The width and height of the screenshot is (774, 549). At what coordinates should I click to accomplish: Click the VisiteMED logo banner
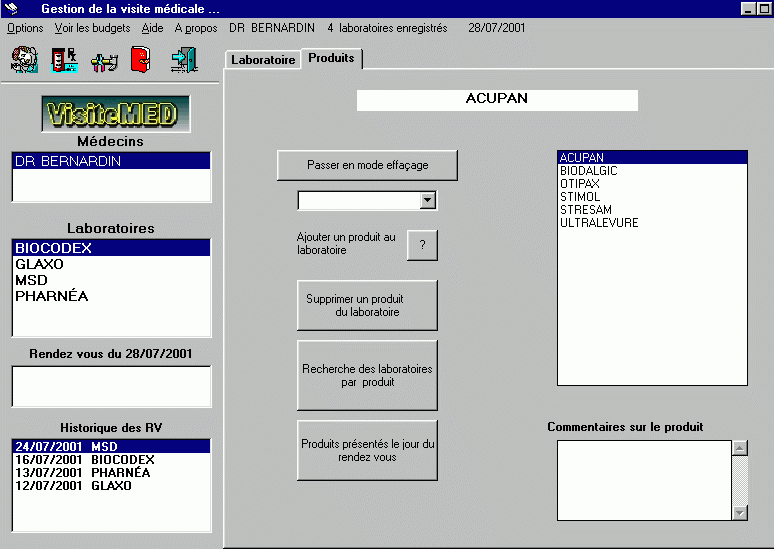pyautogui.click(x=116, y=114)
